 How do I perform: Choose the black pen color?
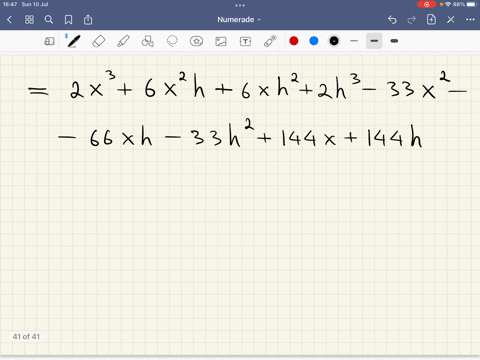click(334, 41)
